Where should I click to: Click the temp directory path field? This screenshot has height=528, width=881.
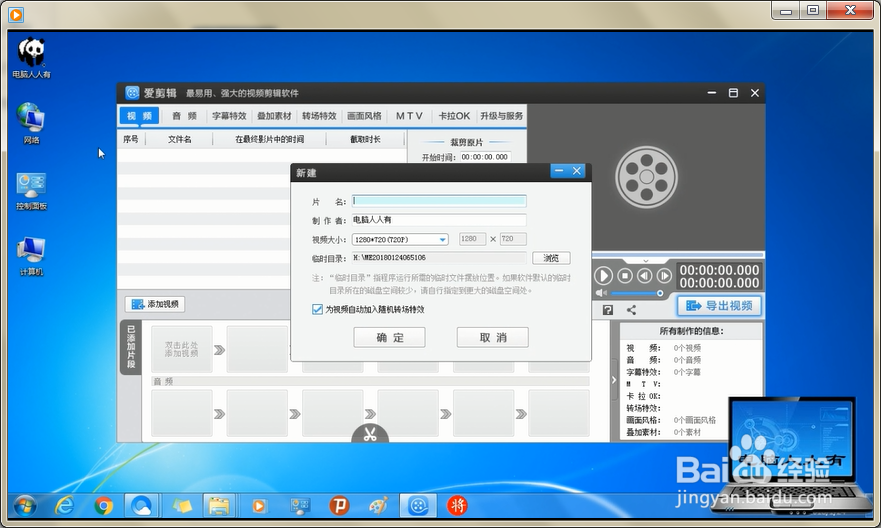[439, 258]
